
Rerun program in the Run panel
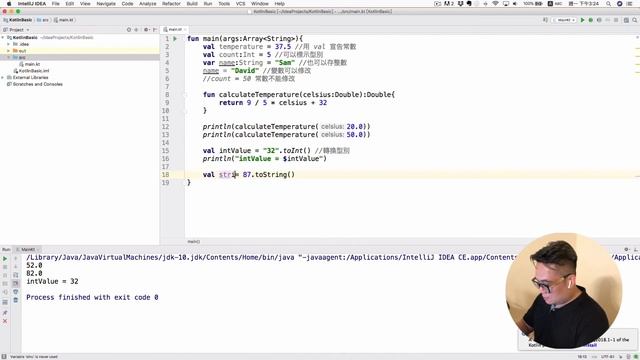pyautogui.click(x=5, y=259)
